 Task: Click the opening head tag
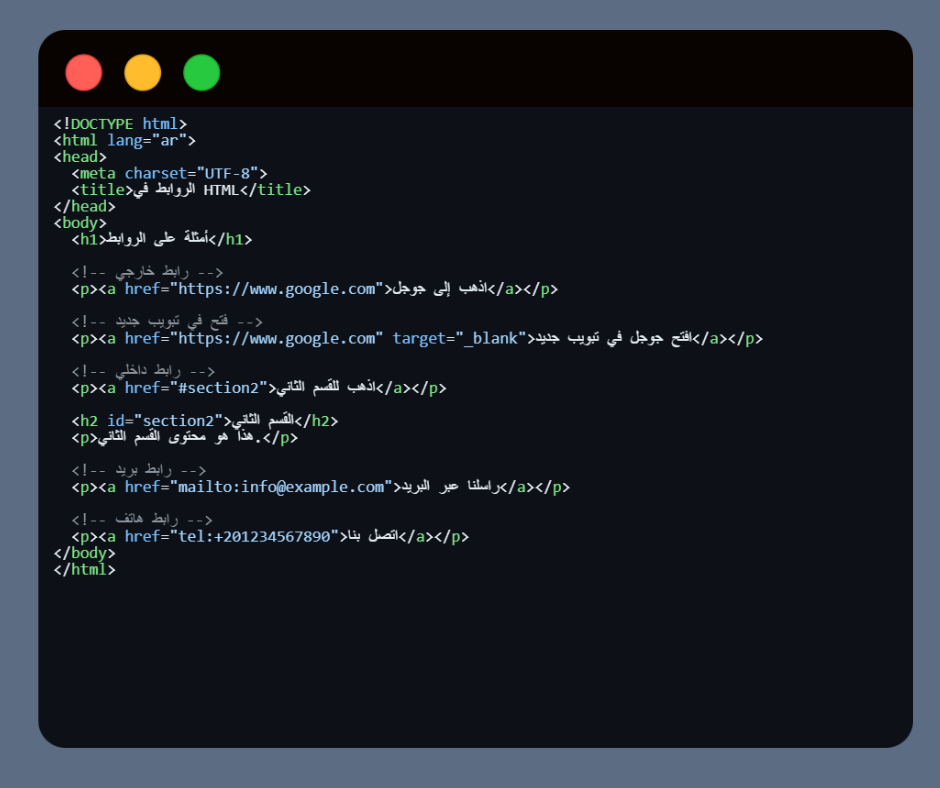pyautogui.click(x=80, y=157)
